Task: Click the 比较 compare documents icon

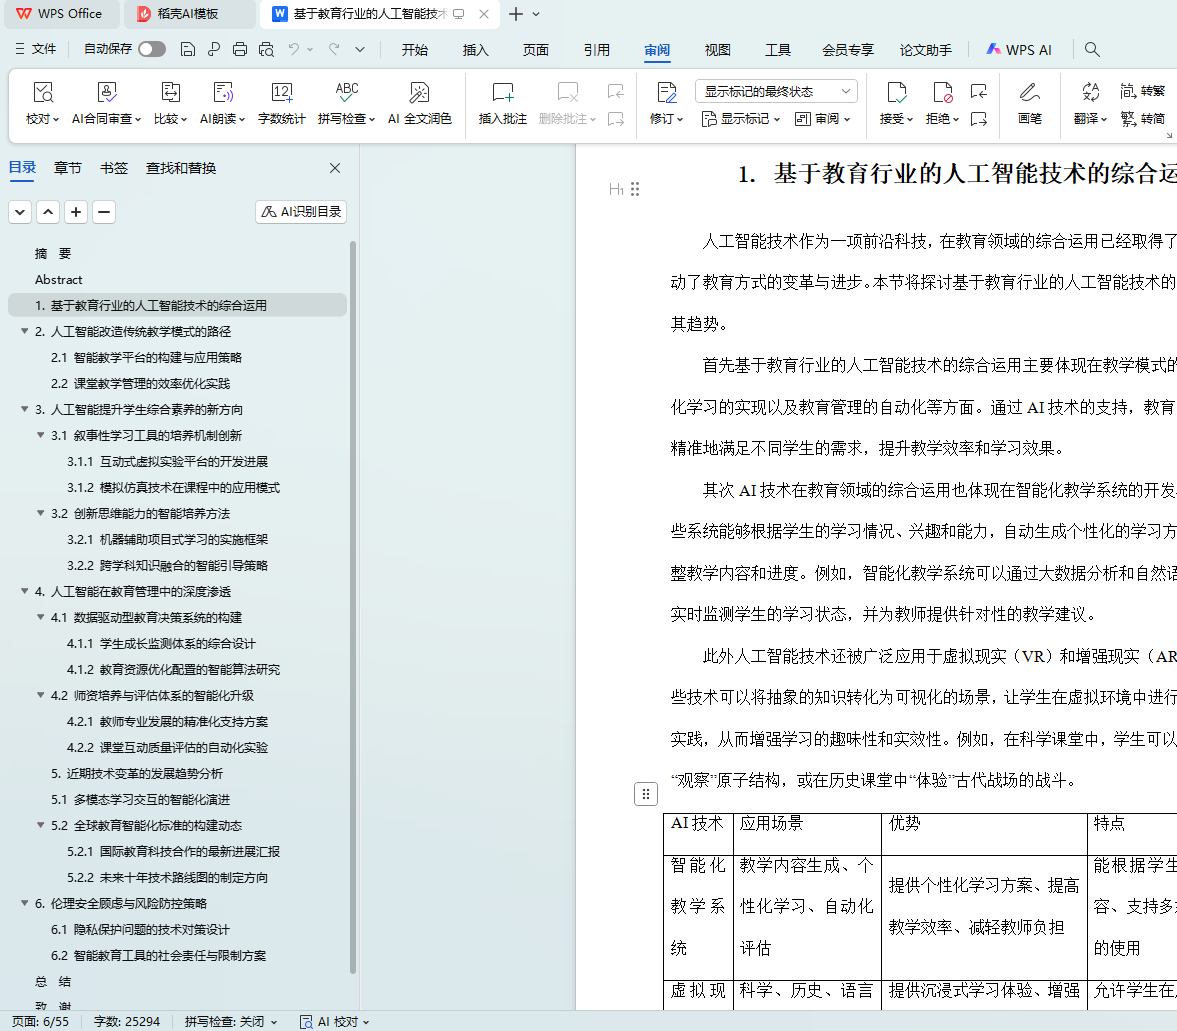Action: click(170, 93)
